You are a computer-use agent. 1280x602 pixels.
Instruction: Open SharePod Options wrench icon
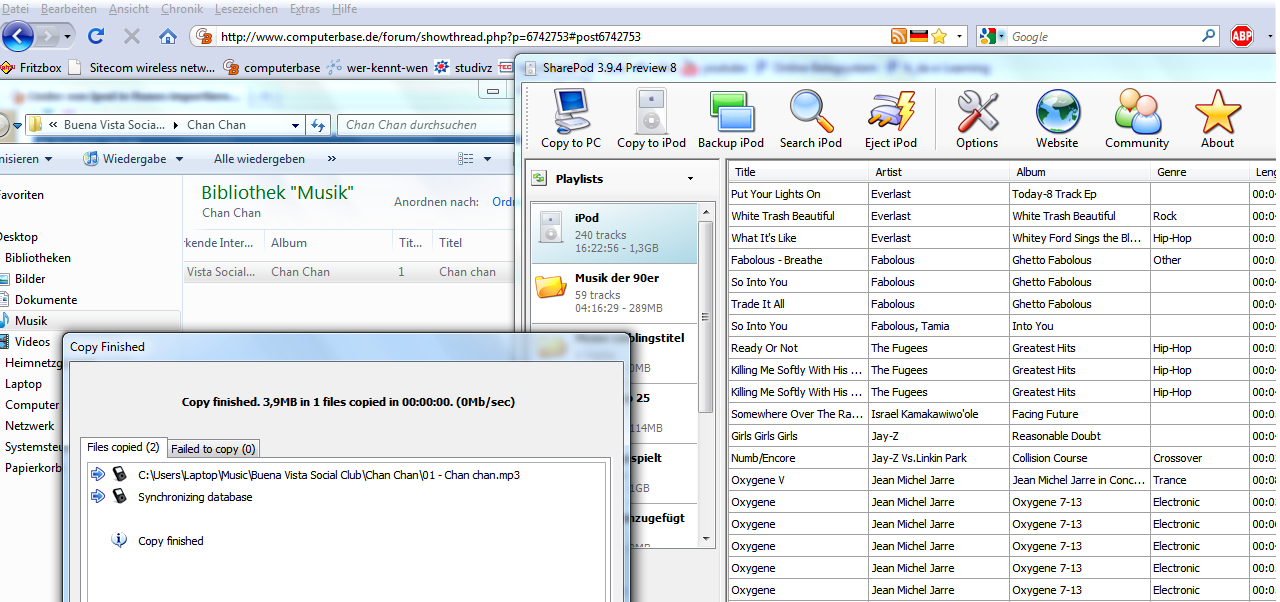977,118
